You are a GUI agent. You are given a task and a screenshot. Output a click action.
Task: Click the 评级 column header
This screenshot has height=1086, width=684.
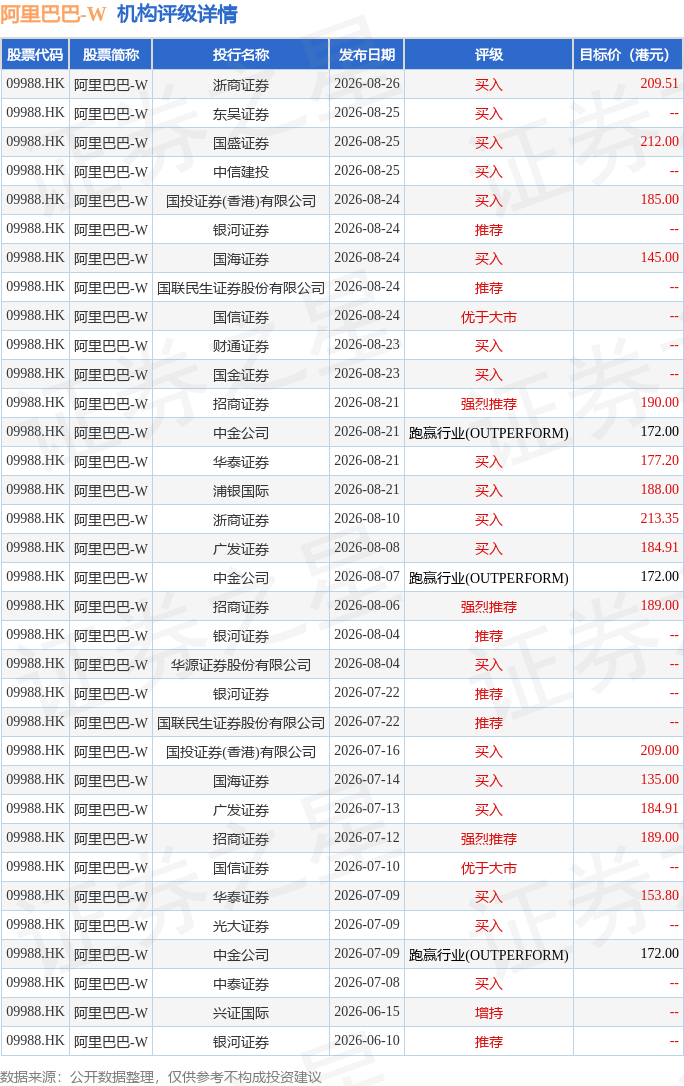click(x=489, y=55)
